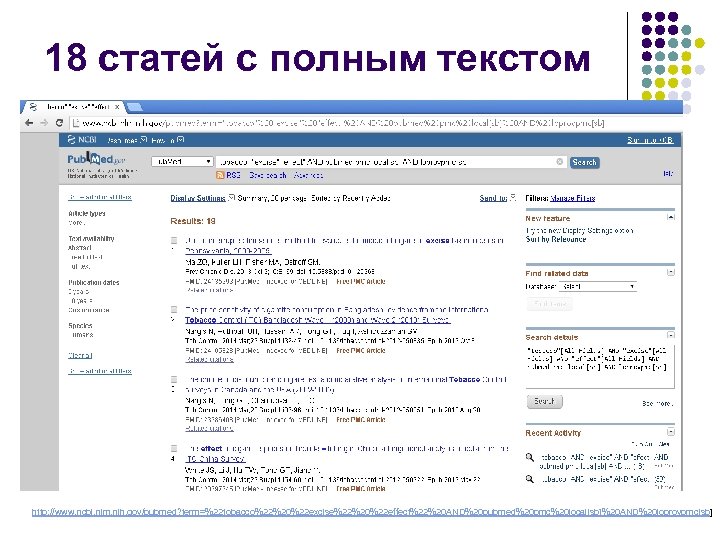Click the RSS feed icon
The image size is (720, 540).
coord(220,175)
